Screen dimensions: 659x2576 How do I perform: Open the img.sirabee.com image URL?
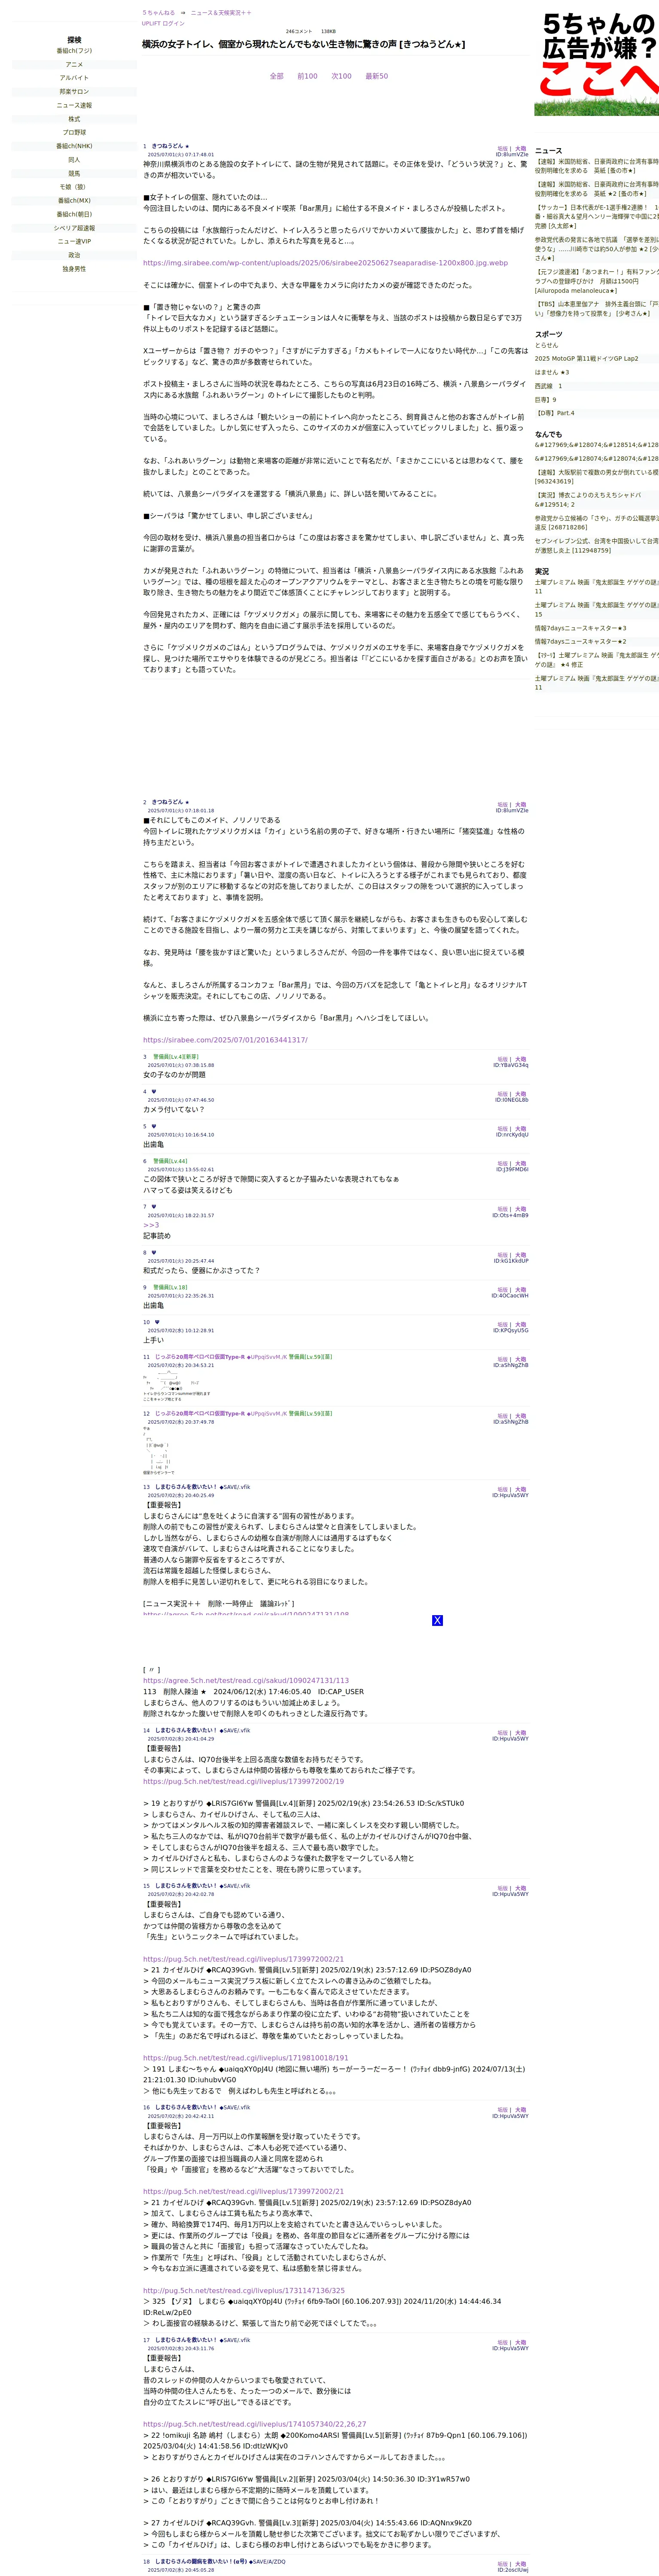(x=325, y=263)
